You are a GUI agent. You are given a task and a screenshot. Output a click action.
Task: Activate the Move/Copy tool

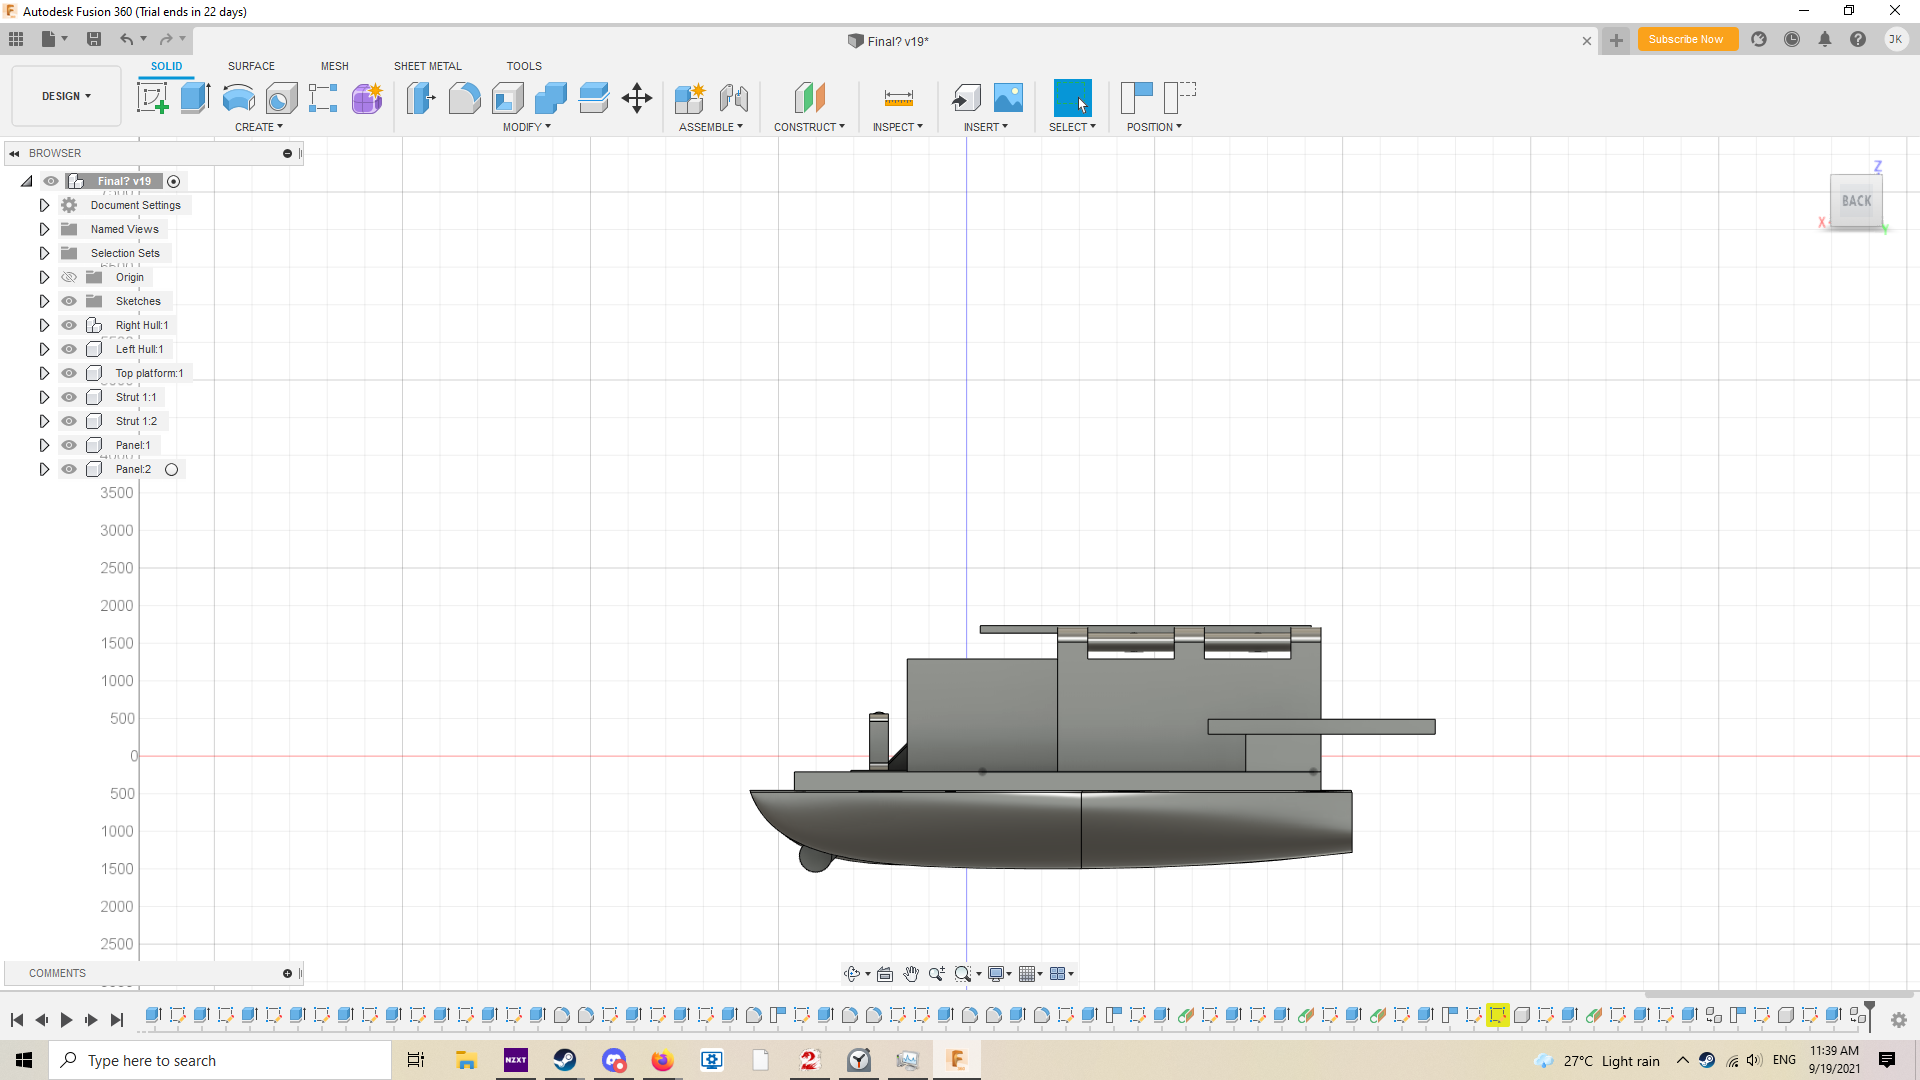[636, 98]
